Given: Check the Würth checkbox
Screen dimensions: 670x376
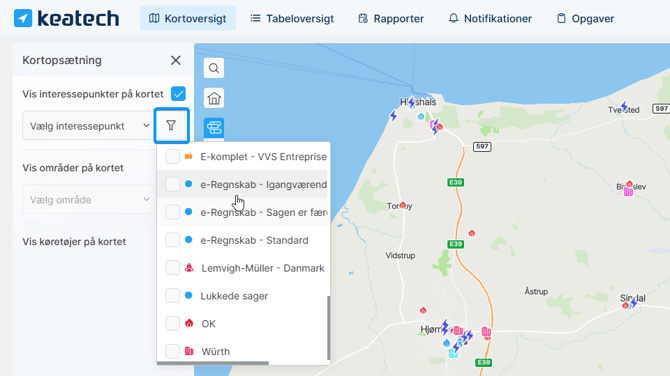Looking at the screenshot, I should 173,351.
